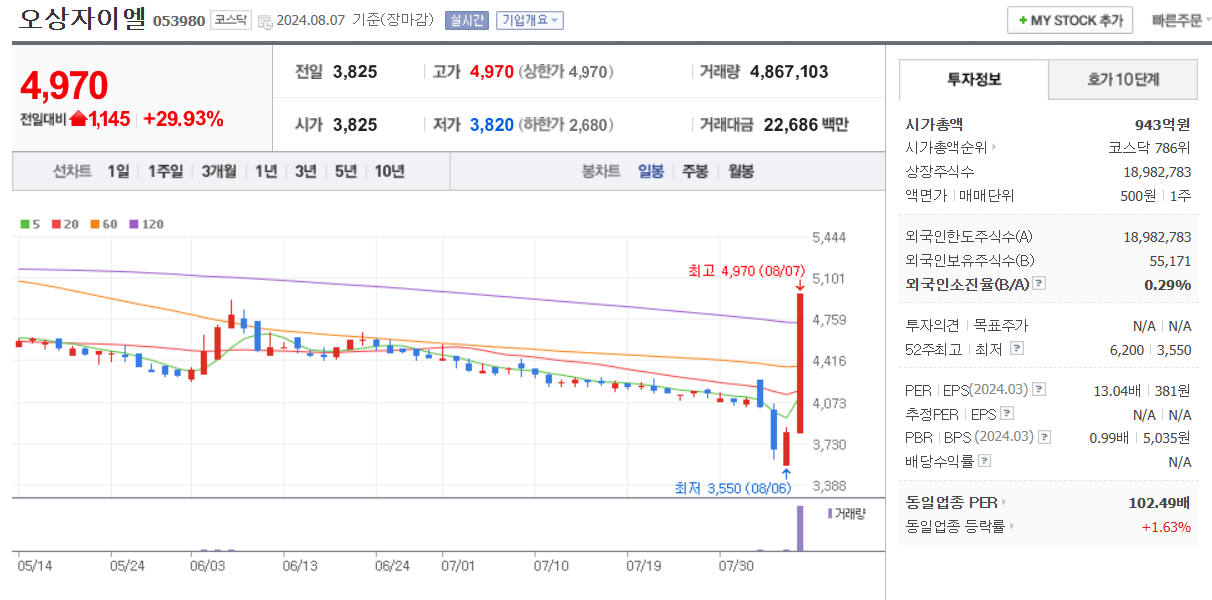Expand the 빠른주문 dropdown
Screen dimensions: 1212x600
point(1180,20)
